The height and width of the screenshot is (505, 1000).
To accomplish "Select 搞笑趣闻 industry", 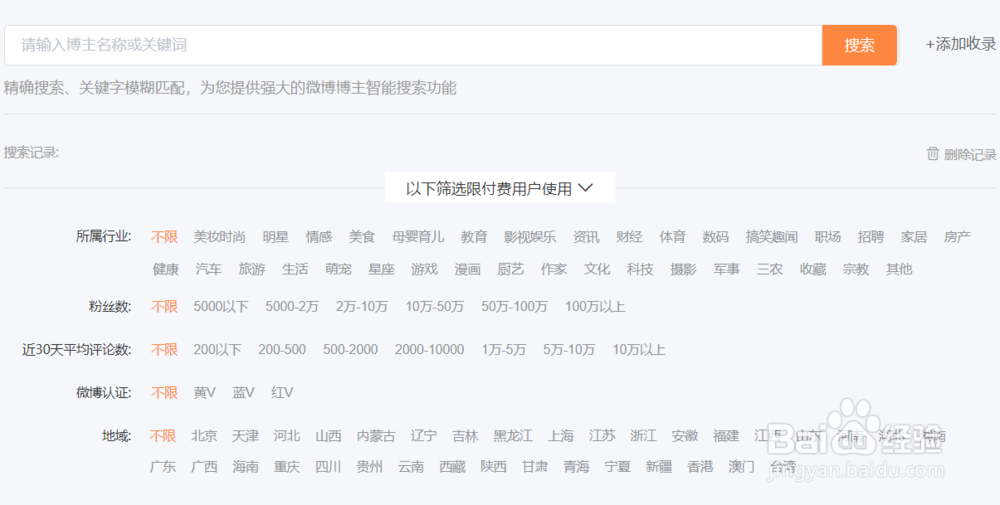I will pos(772,237).
